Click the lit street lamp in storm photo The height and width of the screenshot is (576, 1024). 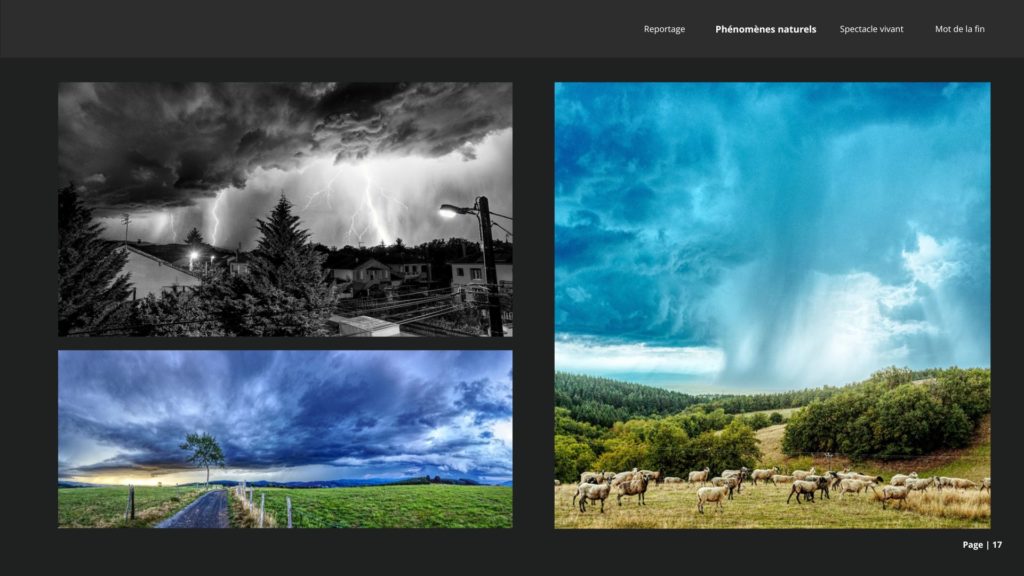[x=453, y=210]
